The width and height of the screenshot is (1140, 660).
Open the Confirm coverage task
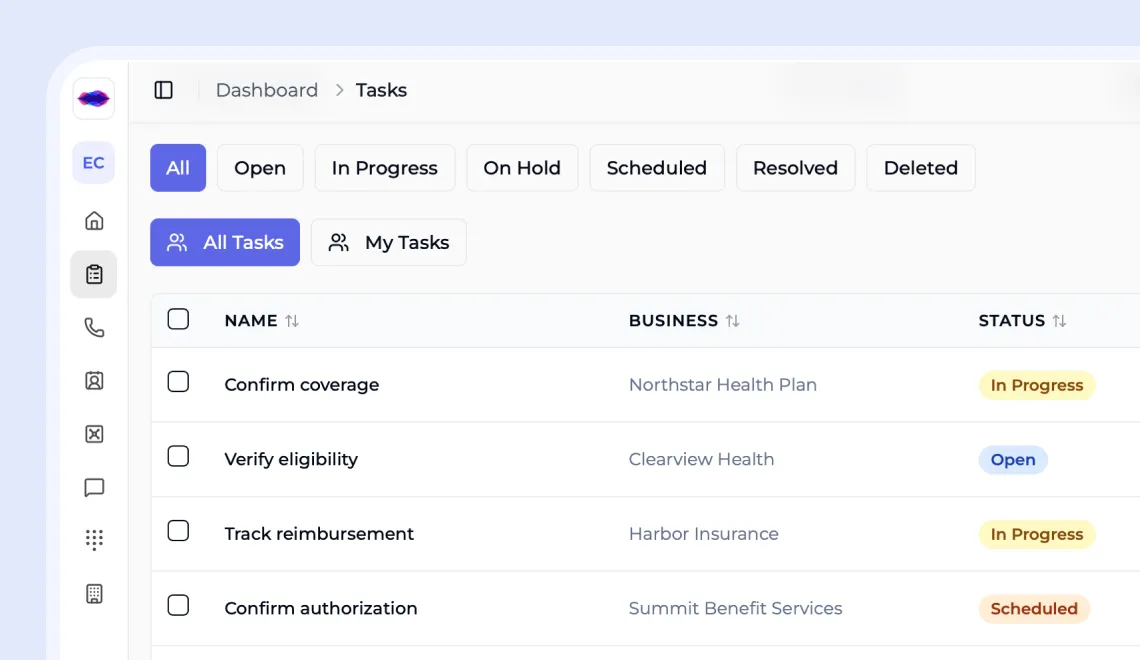point(302,385)
